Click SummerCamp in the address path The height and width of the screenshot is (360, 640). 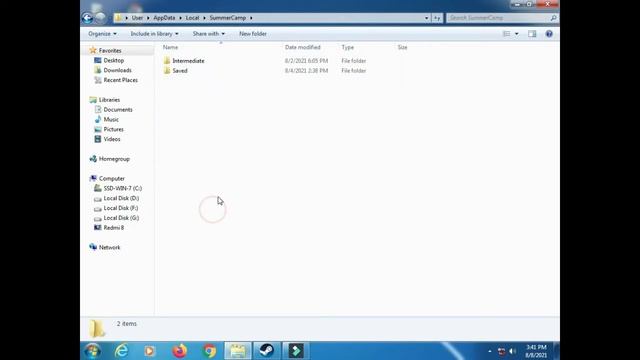228,18
